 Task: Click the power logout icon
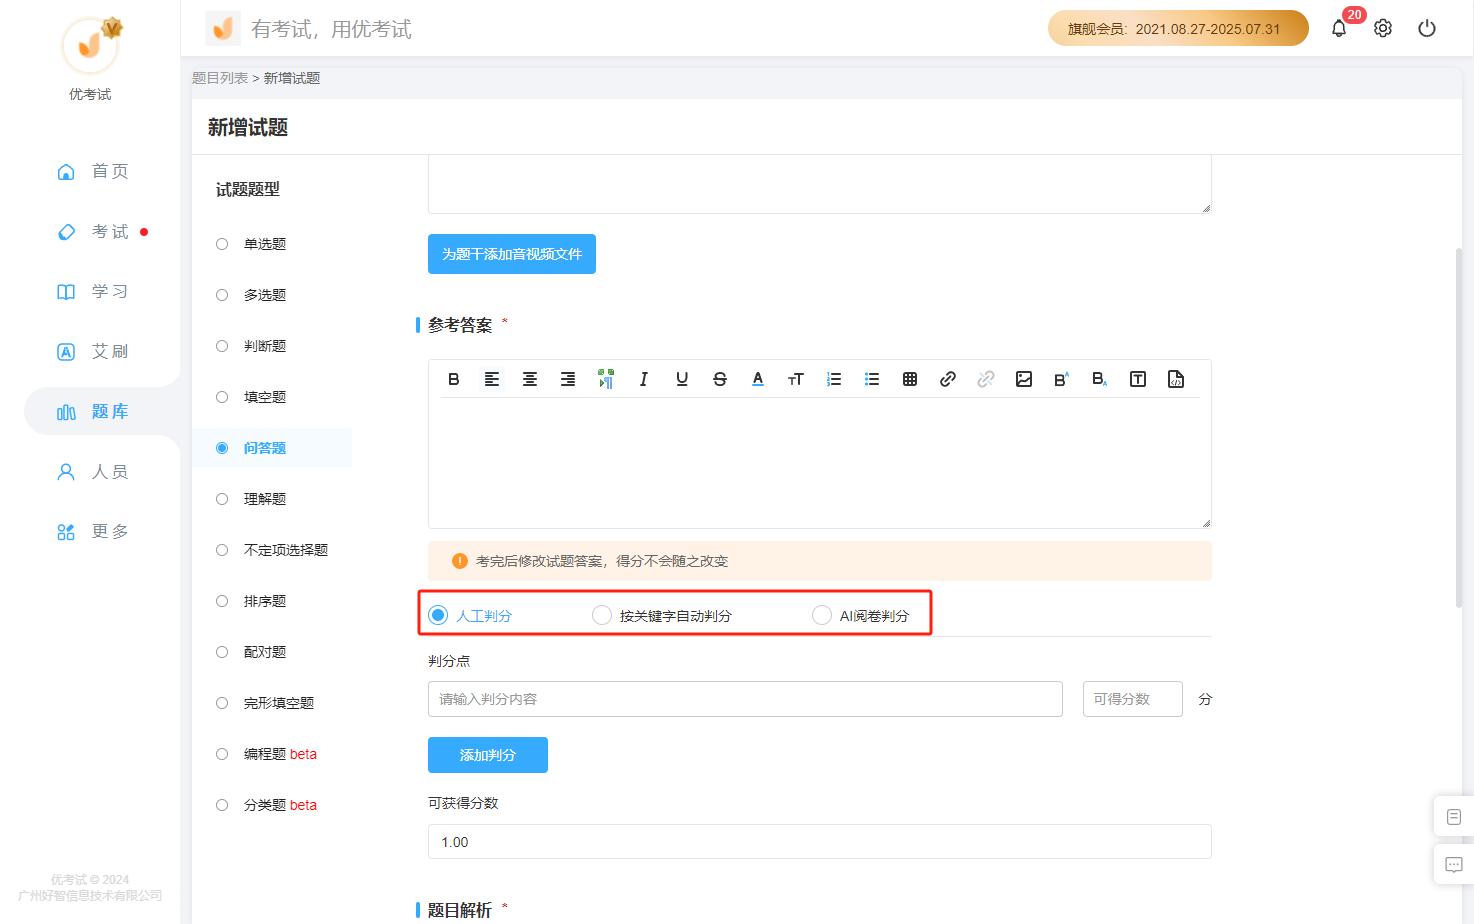1427,28
